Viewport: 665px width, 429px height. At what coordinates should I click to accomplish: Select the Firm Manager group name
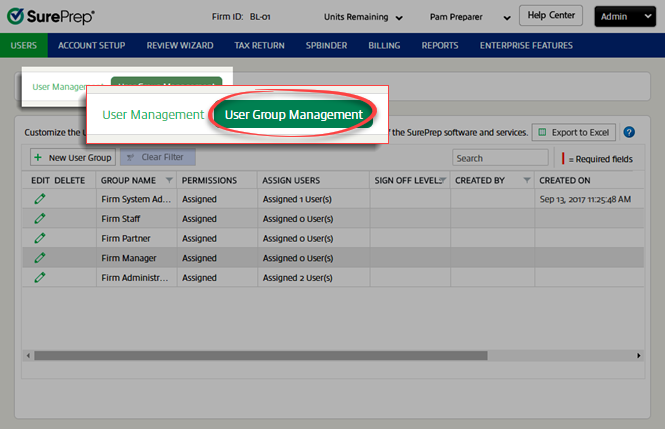click(129, 258)
